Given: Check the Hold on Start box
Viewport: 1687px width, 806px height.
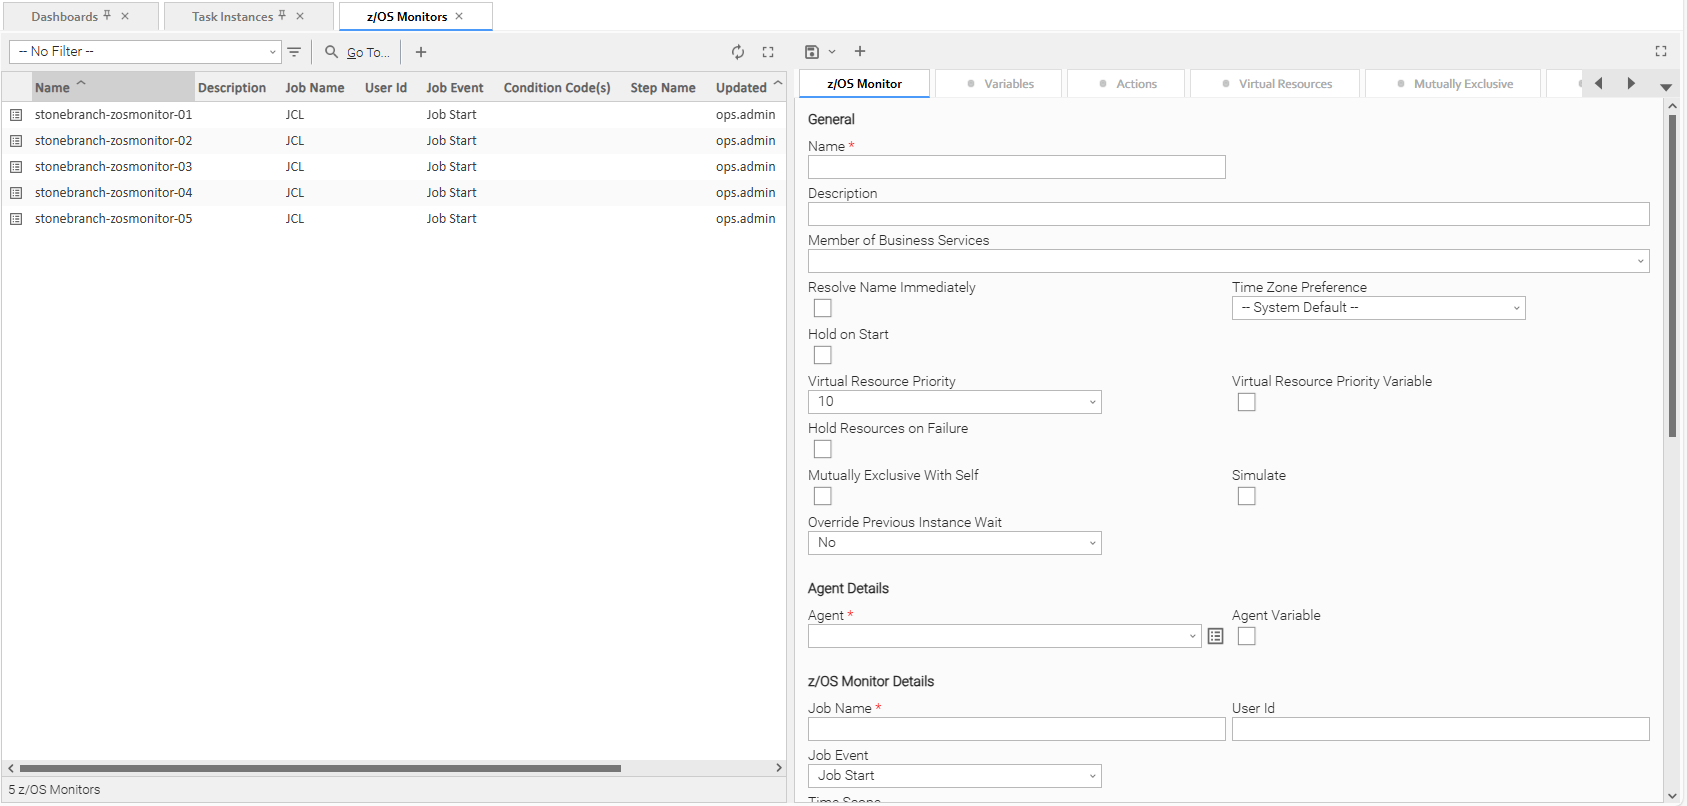Looking at the screenshot, I should [822, 355].
